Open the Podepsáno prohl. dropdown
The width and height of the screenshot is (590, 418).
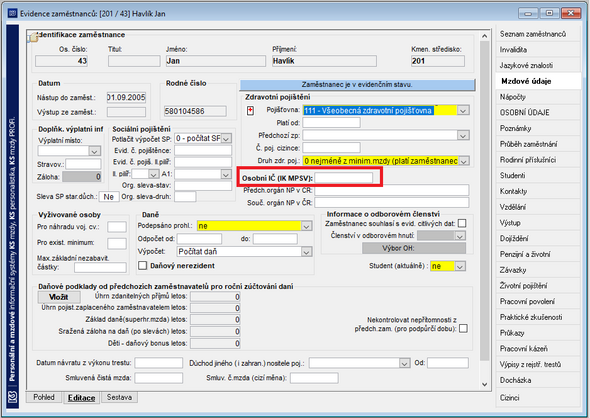pyautogui.click(x=307, y=226)
